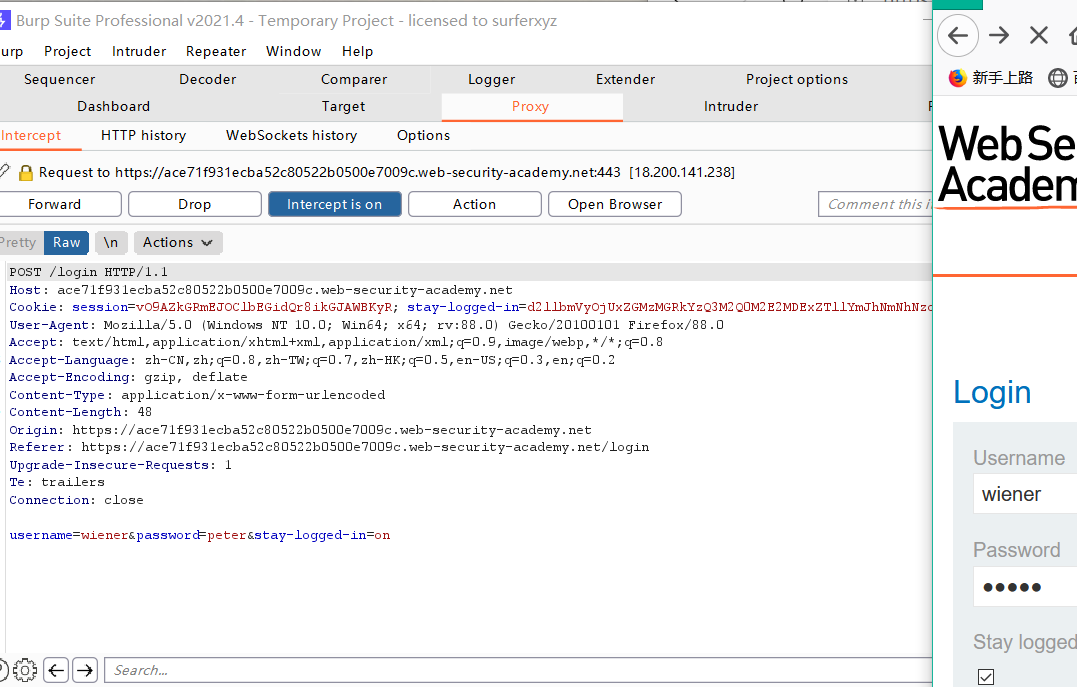This screenshot has height=687, width=1077.
Task: Switch to Pretty message view
Action: point(19,243)
